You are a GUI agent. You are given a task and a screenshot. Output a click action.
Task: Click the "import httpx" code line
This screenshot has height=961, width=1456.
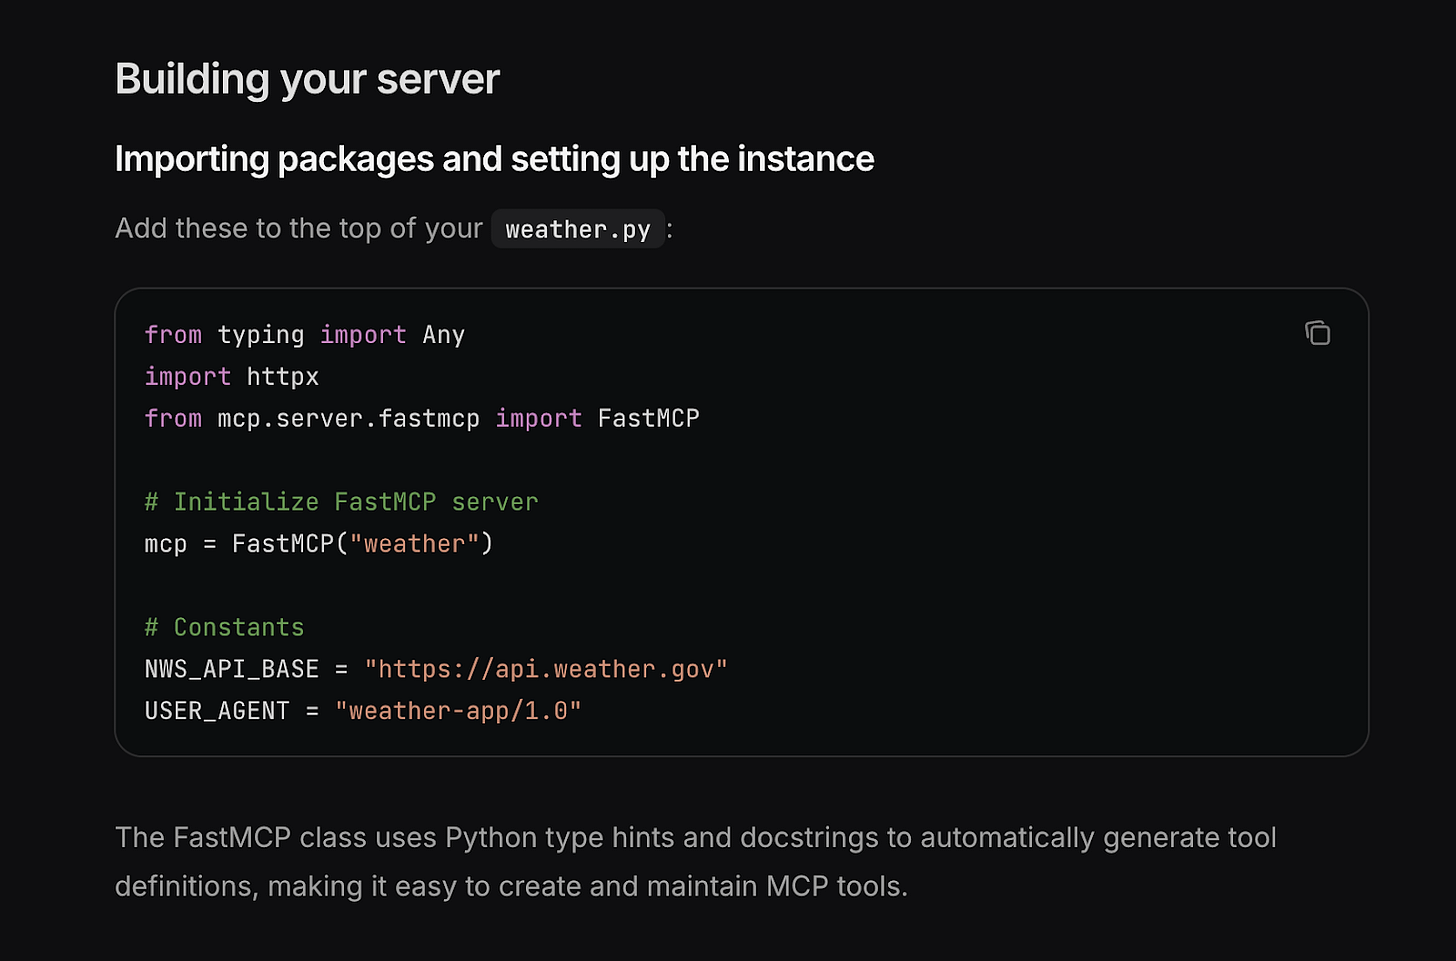point(231,376)
